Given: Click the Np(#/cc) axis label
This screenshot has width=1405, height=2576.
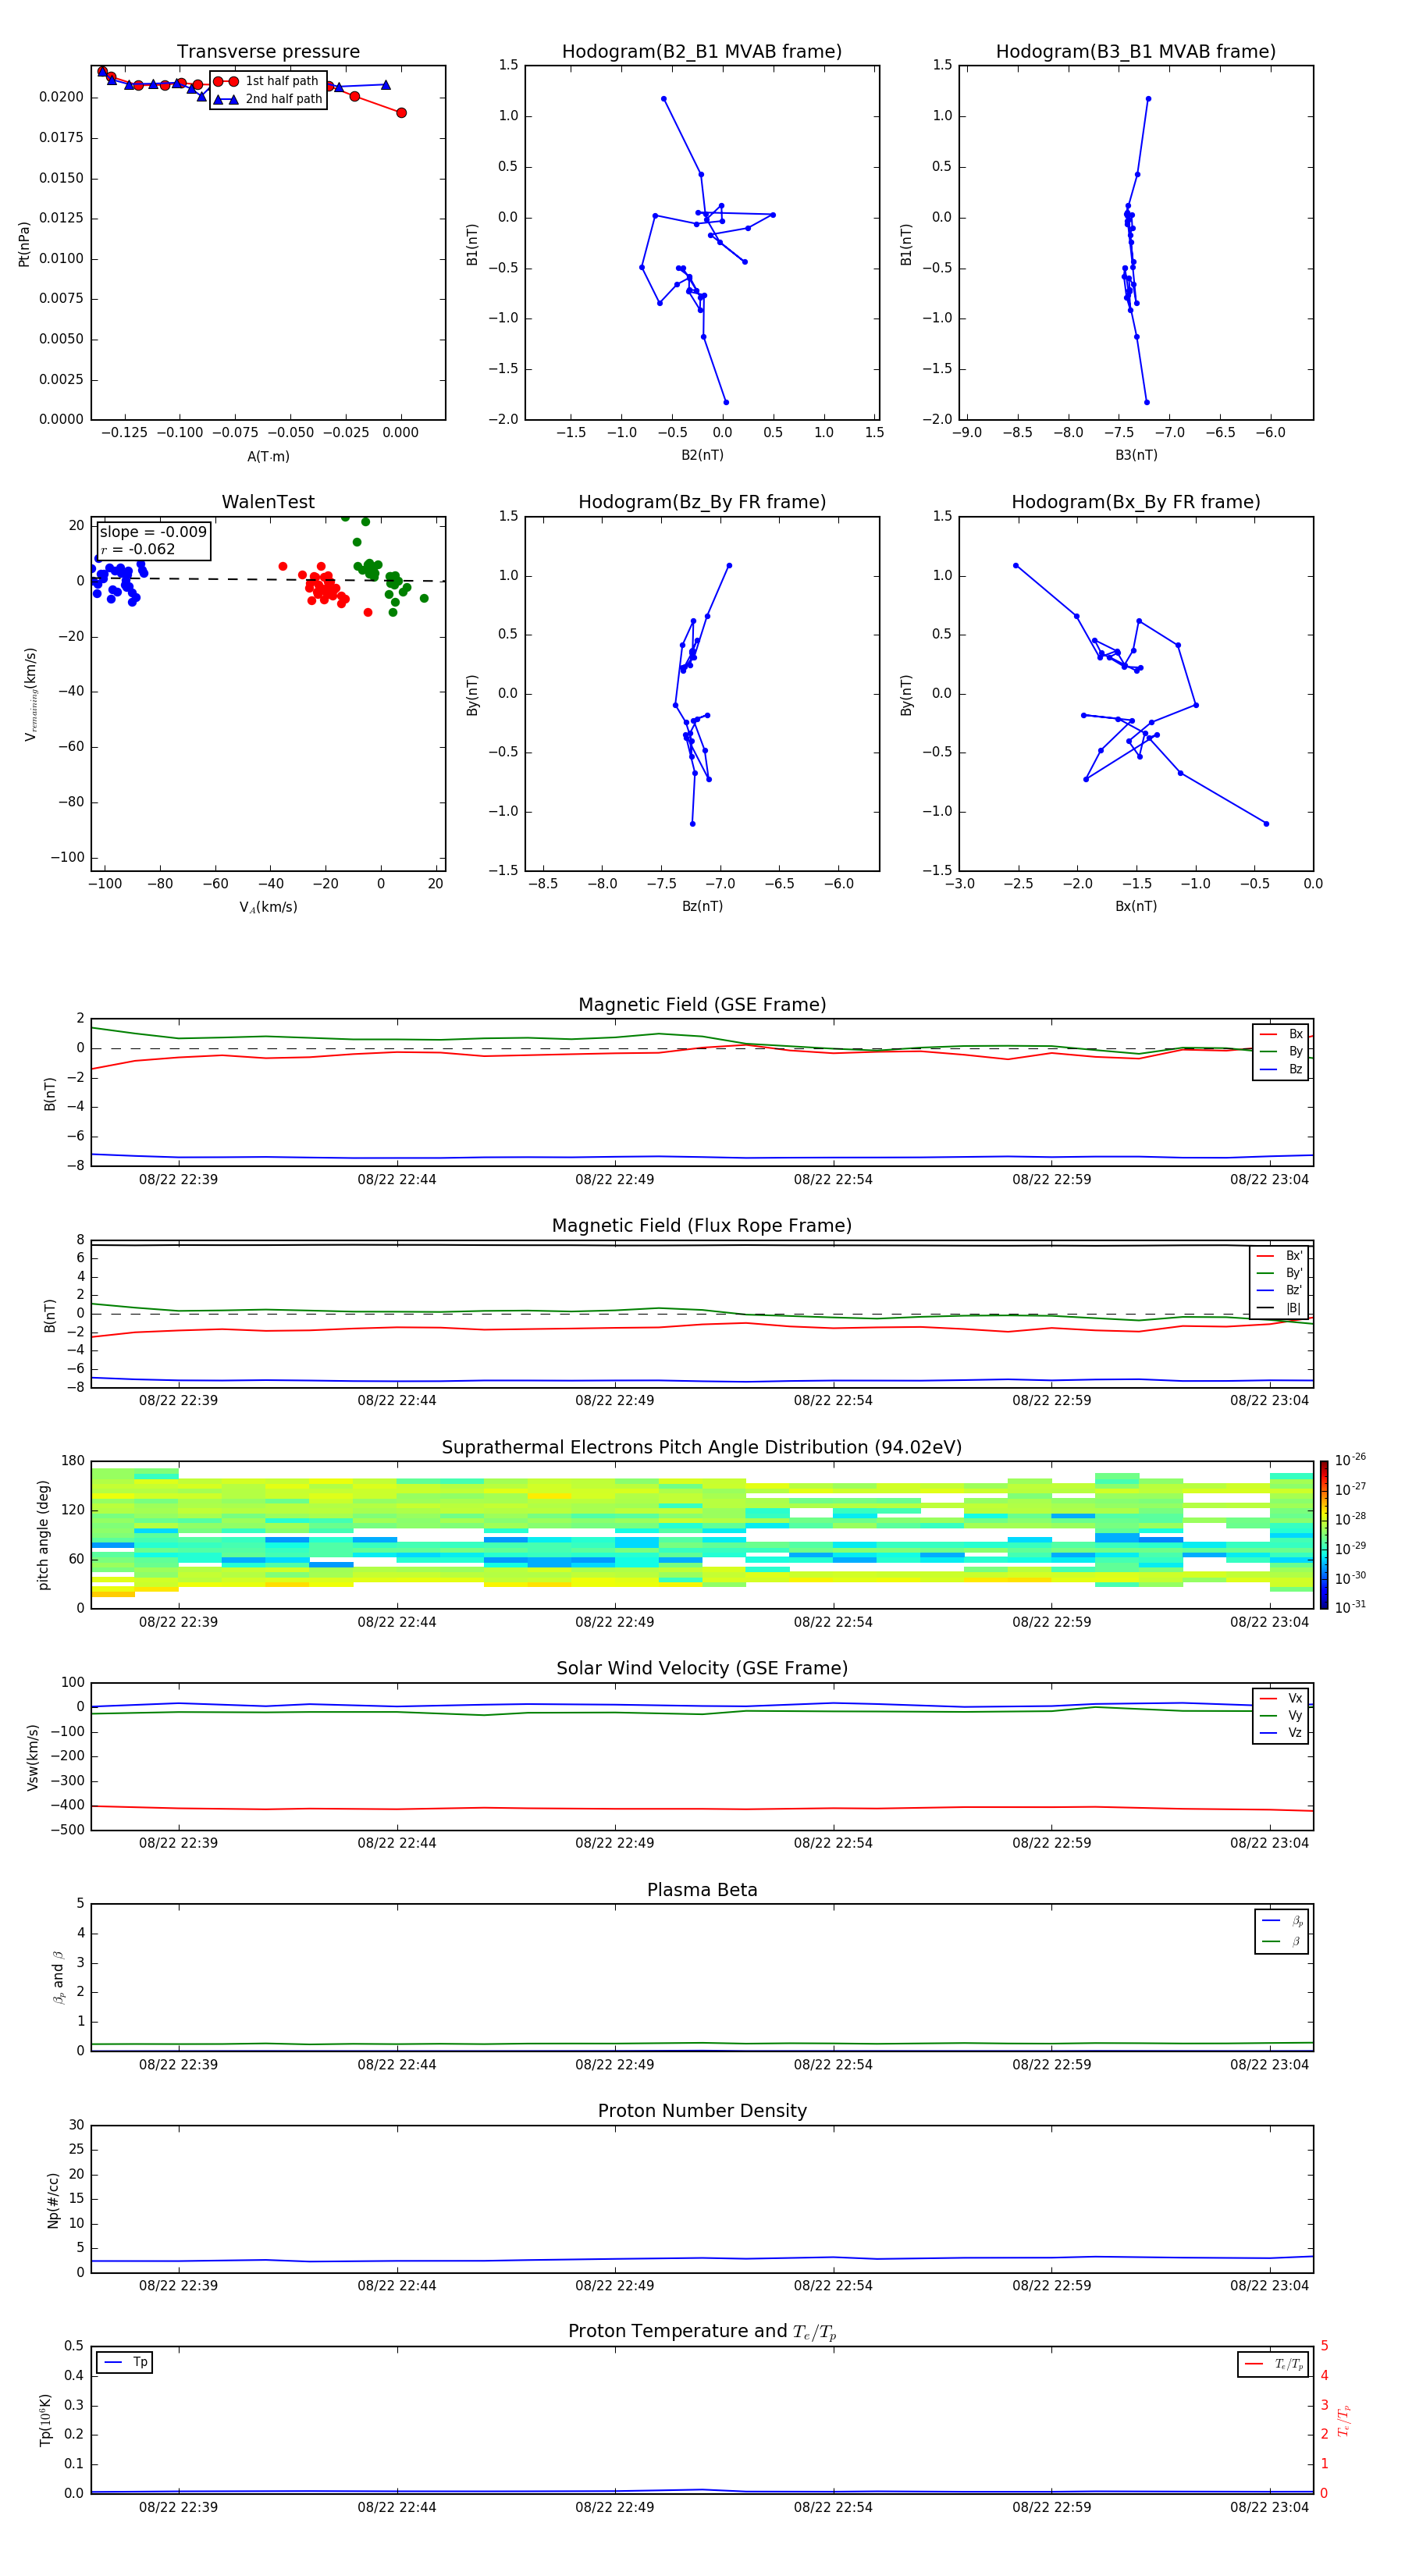Looking at the screenshot, I should click(x=53, y=2200).
